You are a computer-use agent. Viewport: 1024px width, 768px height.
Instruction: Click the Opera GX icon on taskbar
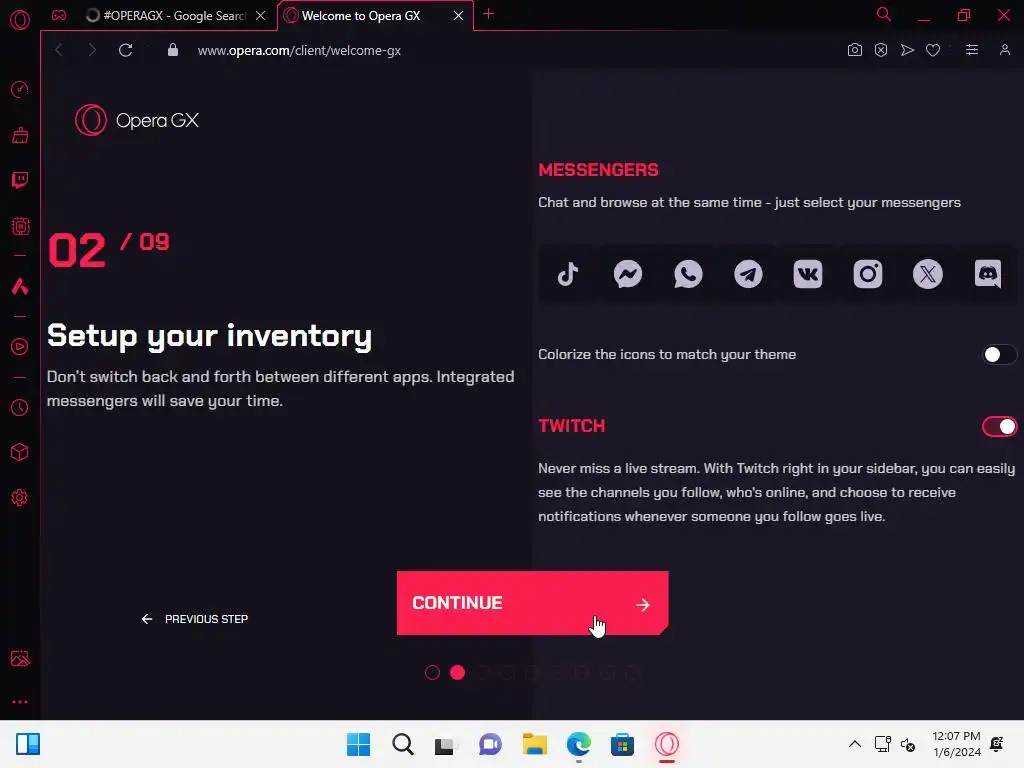point(667,744)
